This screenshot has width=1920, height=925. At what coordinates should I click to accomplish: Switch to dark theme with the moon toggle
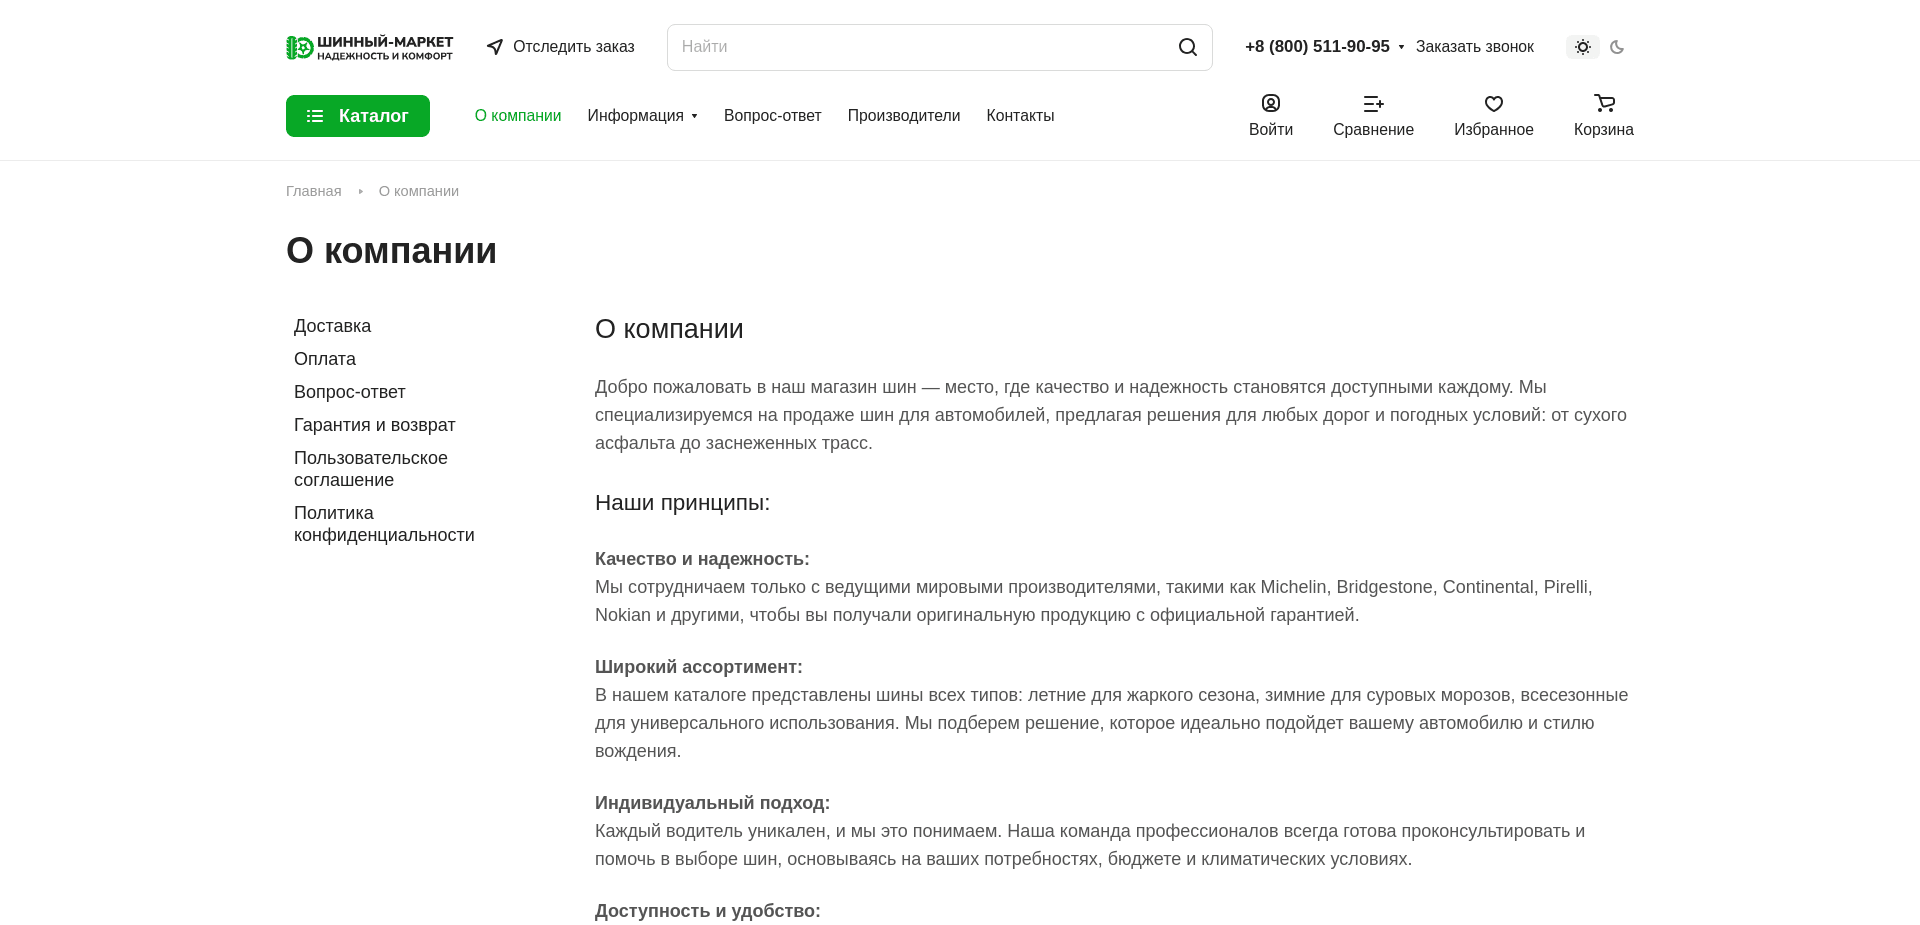(x=1617, y=47)
